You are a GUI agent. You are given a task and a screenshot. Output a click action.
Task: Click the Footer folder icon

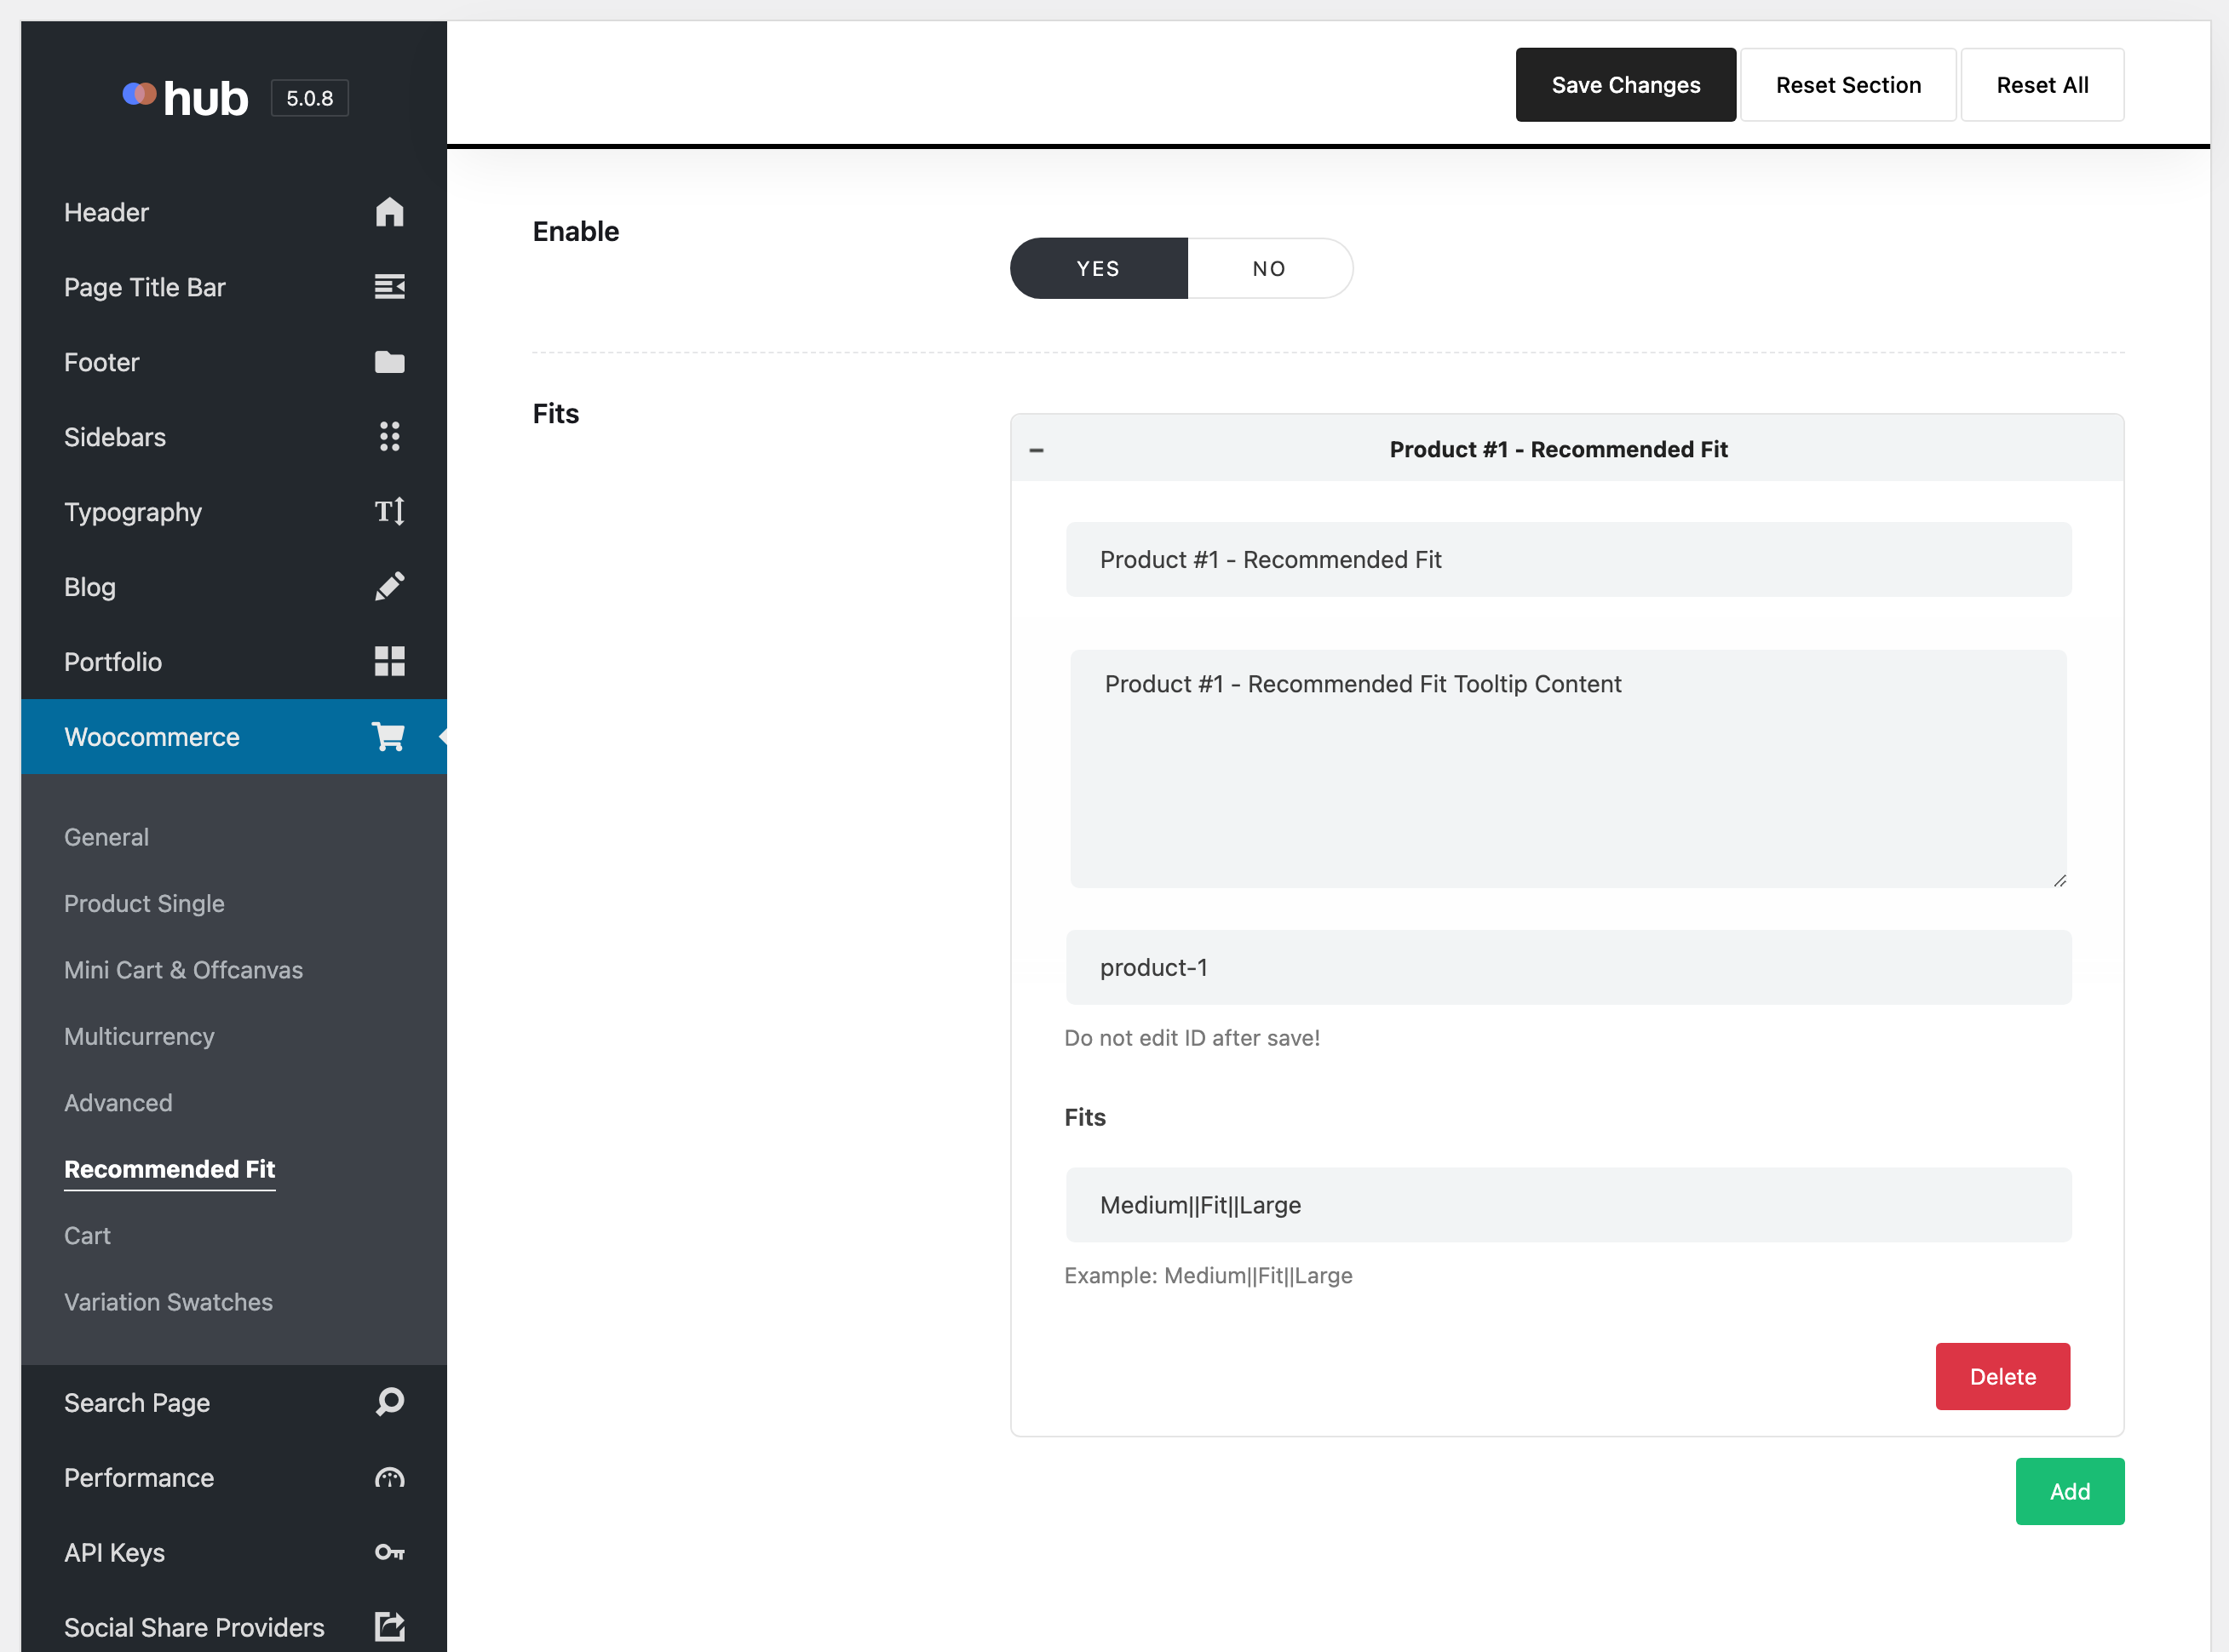tap(389, 362)
